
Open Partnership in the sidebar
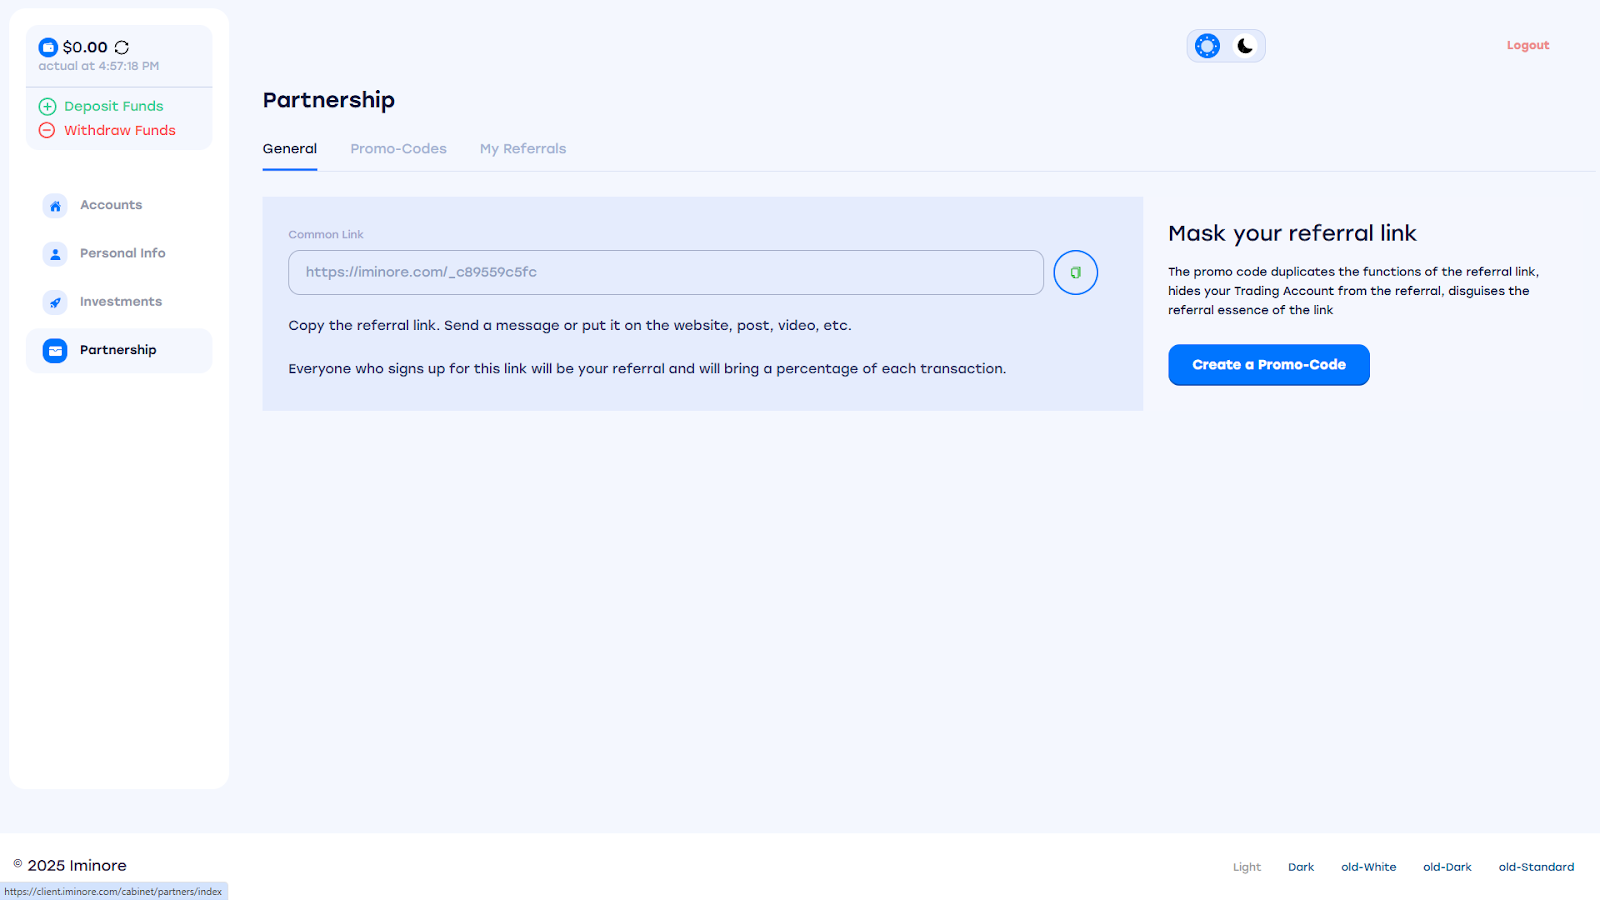[118, 350]
